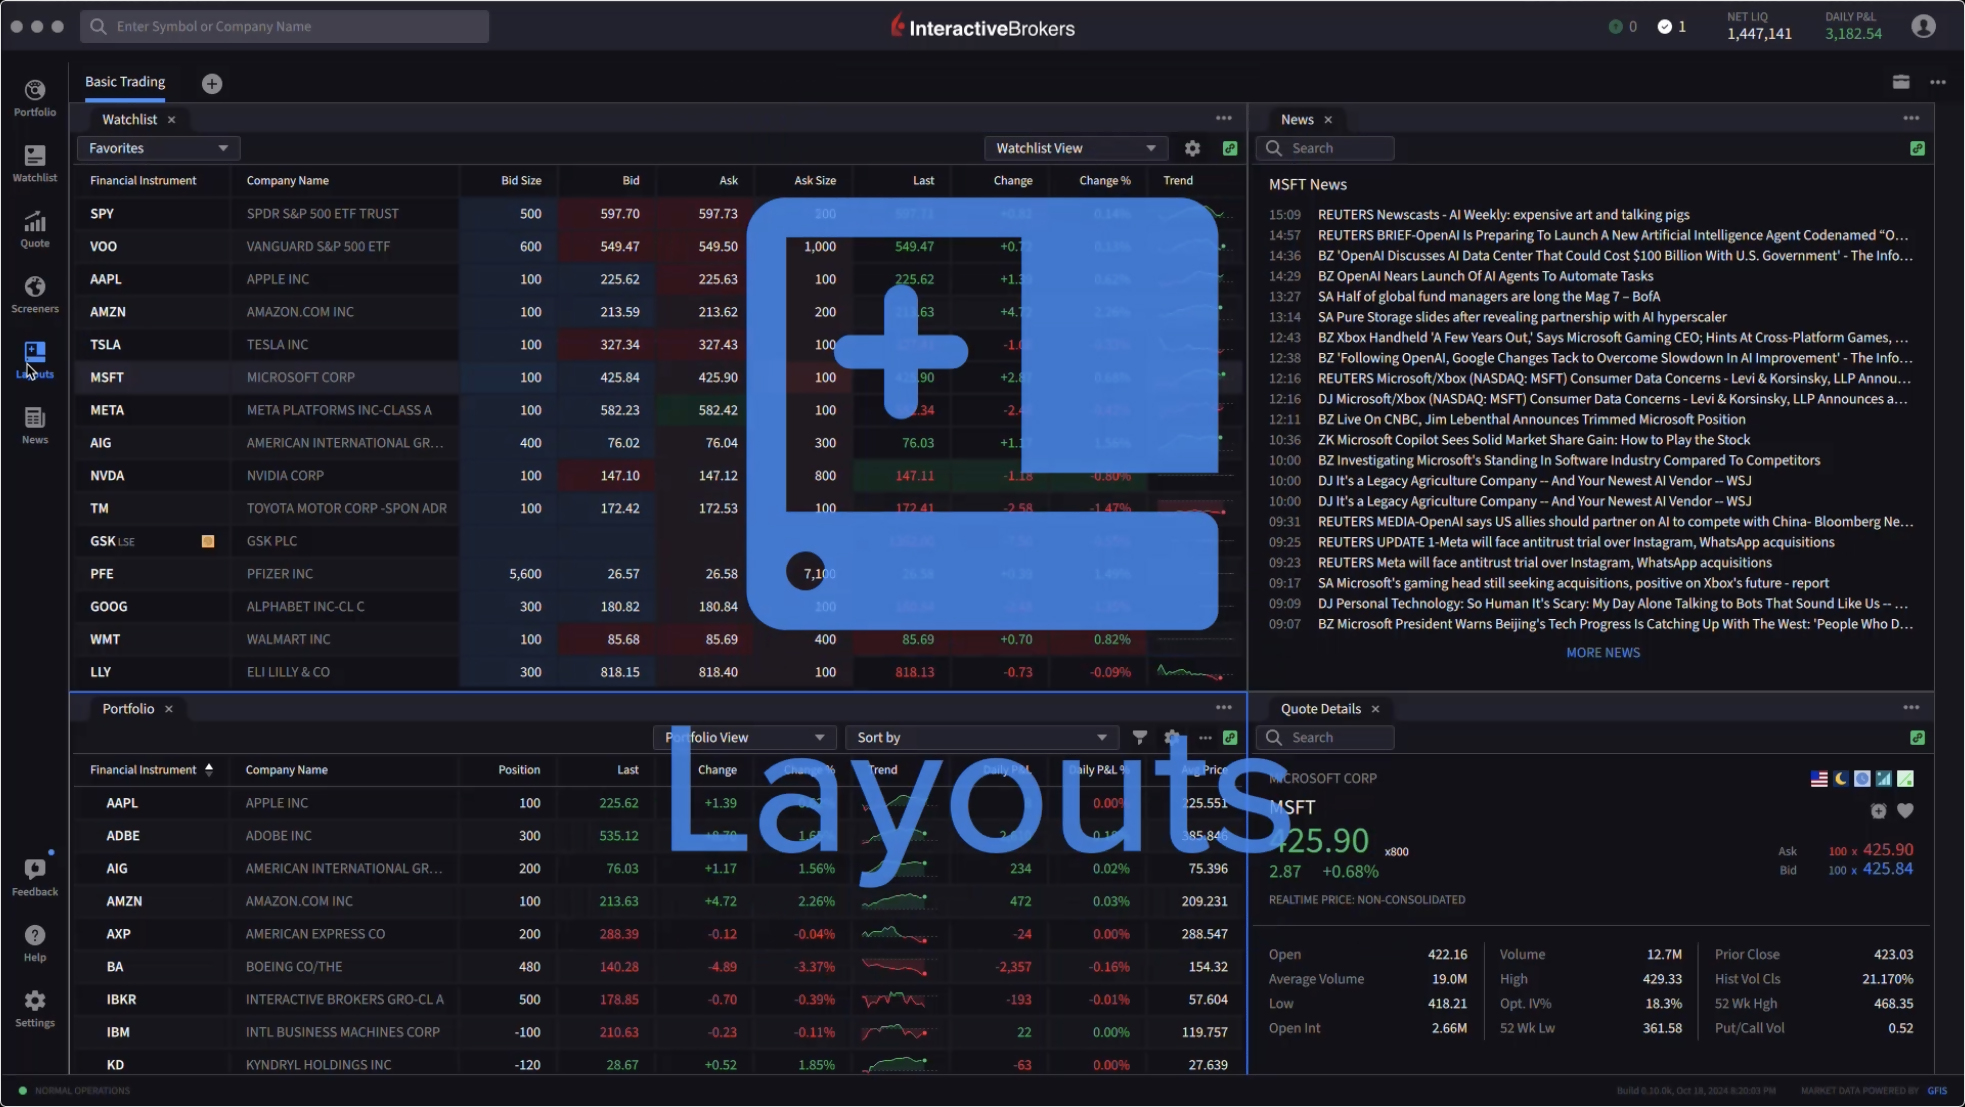1965x1107 pixels.
Task: Add MSFT to favorites via the heart icon
Action: click(x=1905, y=812)
